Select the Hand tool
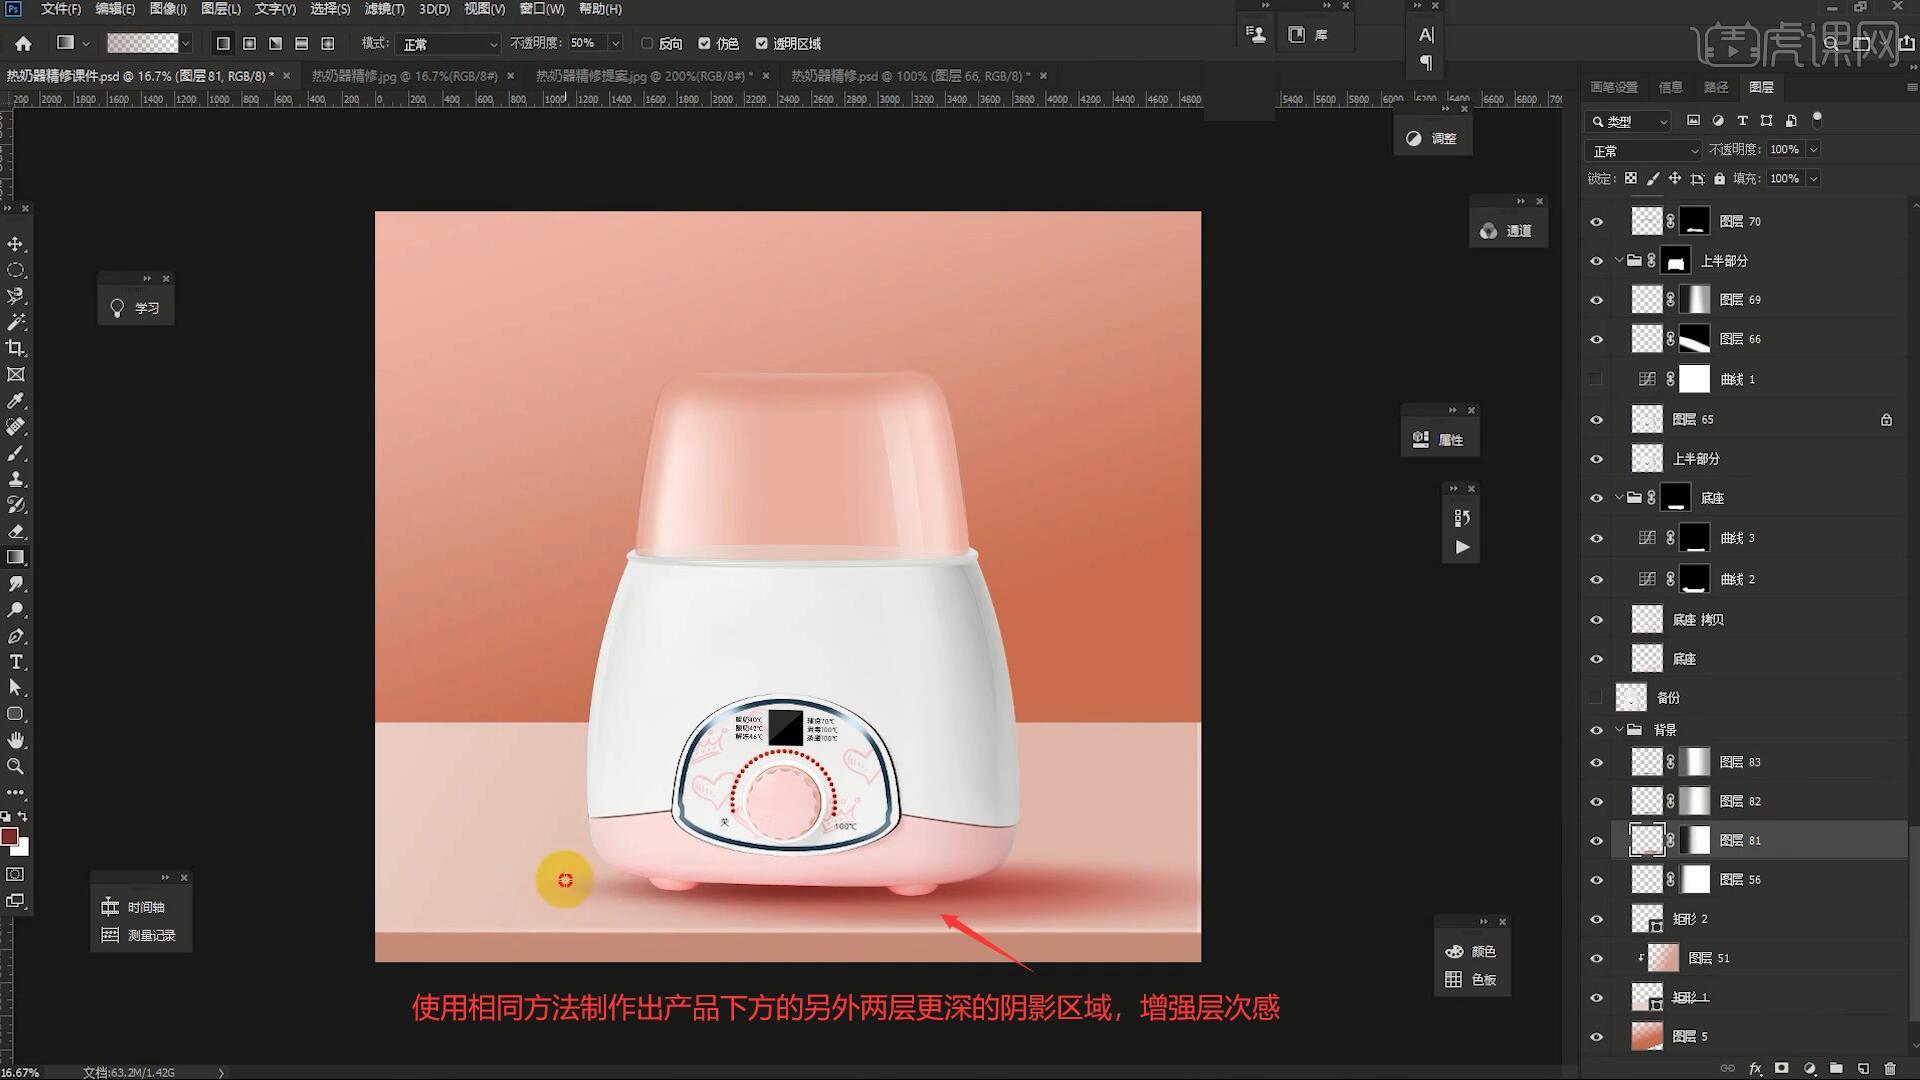The width and height of the screenshot is (1920, 1080). click(16, 740)
